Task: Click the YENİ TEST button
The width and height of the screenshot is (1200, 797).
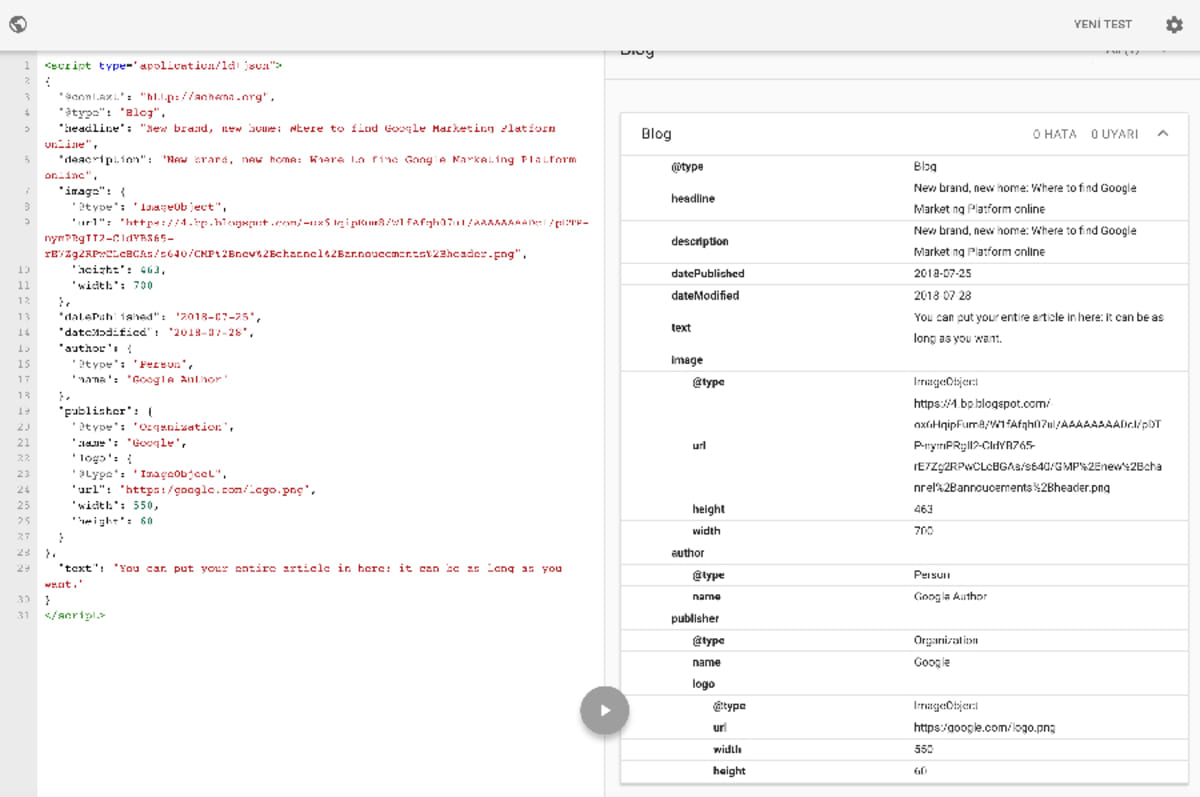Action: (1102, 24)
